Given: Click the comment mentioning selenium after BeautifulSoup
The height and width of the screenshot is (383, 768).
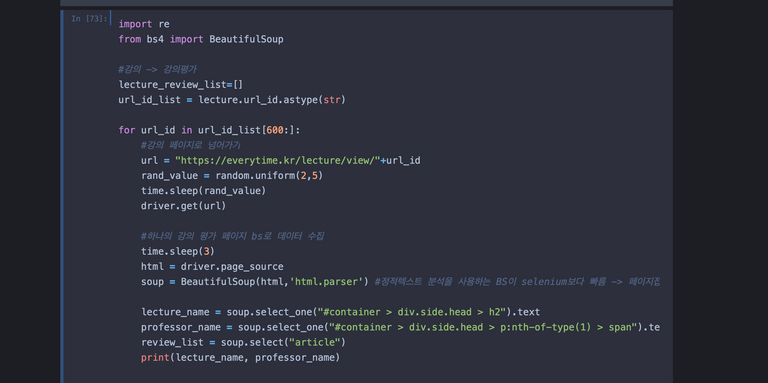Looking at the screenshot, I should [x=517, y=282].
